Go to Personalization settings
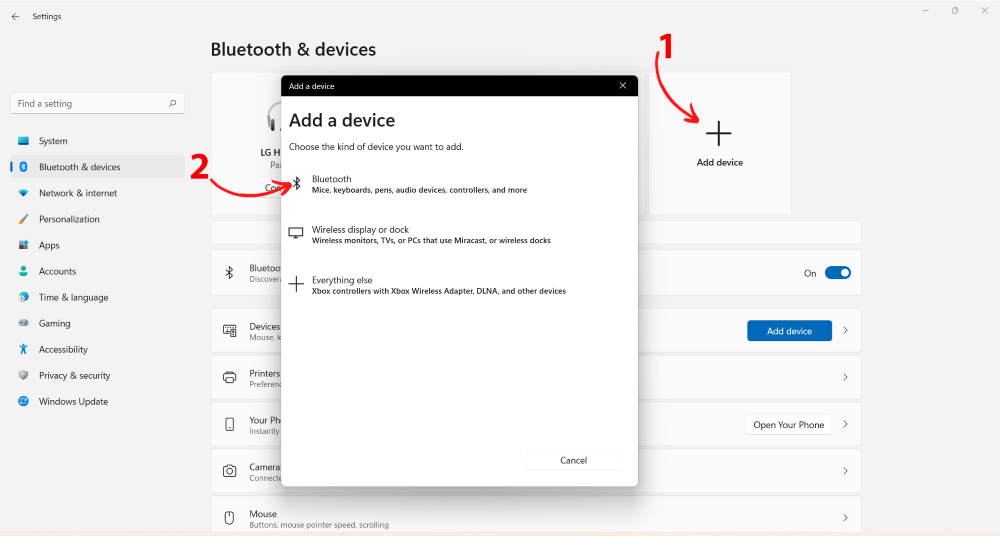1000x536 pixels. [x=98, y=220]
